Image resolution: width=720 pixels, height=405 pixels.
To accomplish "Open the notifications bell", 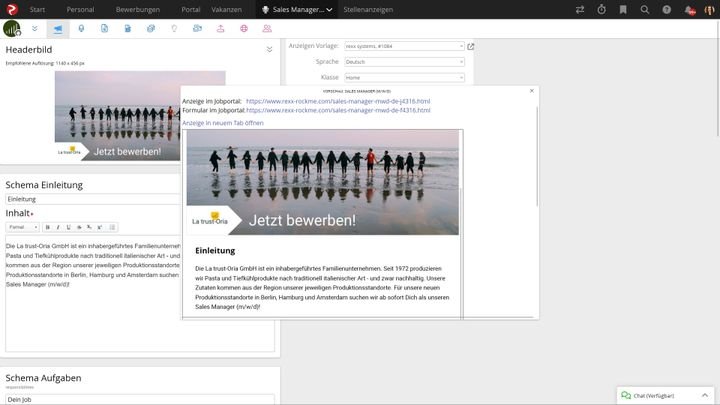I will 689,9.
